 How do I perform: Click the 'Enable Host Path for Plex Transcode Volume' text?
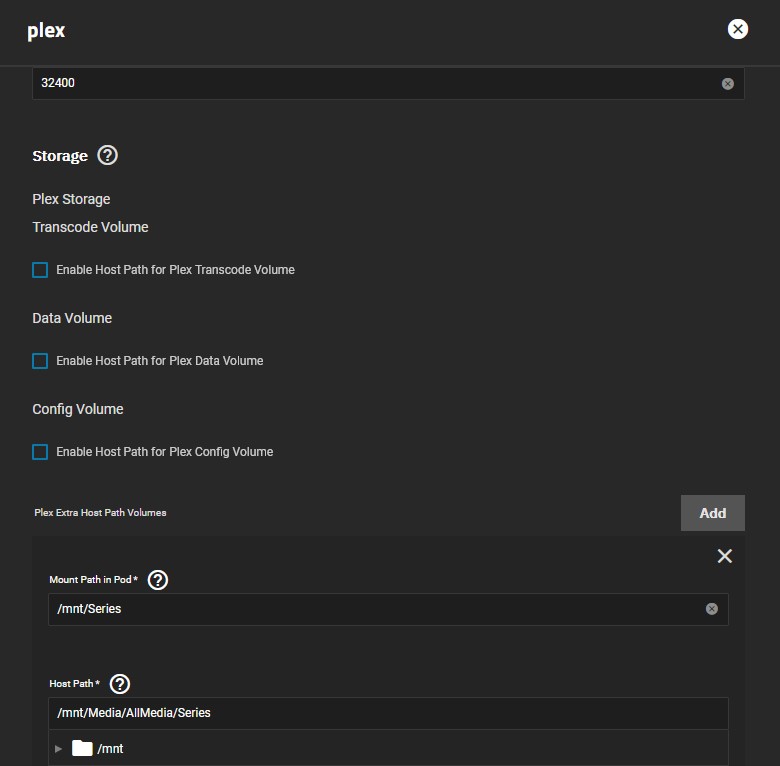point(175,270)
